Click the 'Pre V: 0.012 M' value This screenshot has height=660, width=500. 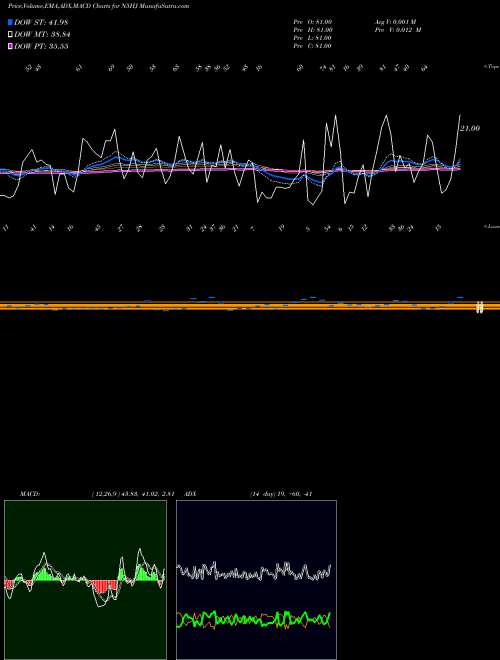[398, 30]
